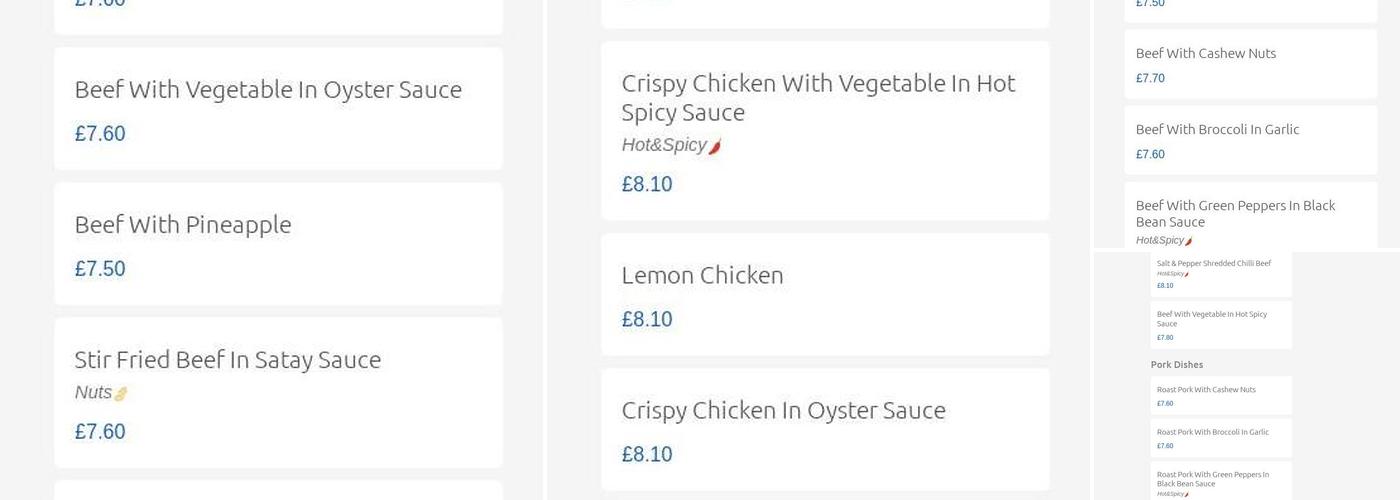Pick Beef With Cashew Nuts

(1205, 54)
